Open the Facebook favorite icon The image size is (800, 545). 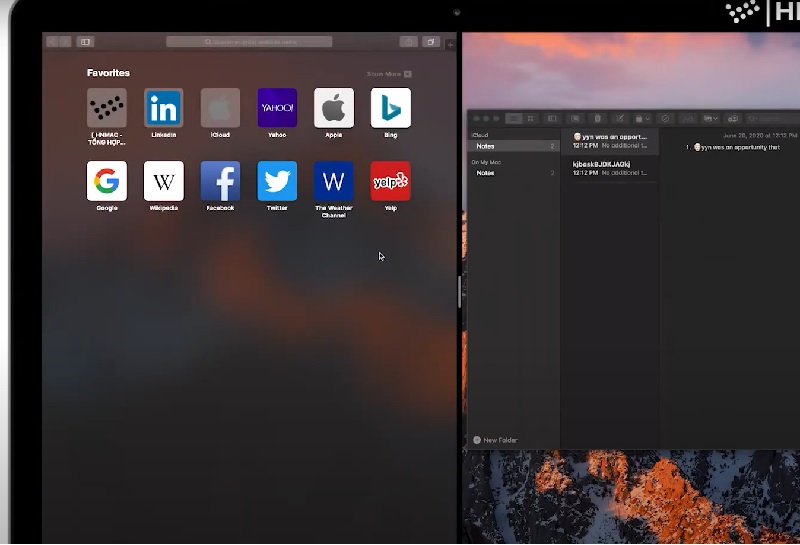point(220,181)
